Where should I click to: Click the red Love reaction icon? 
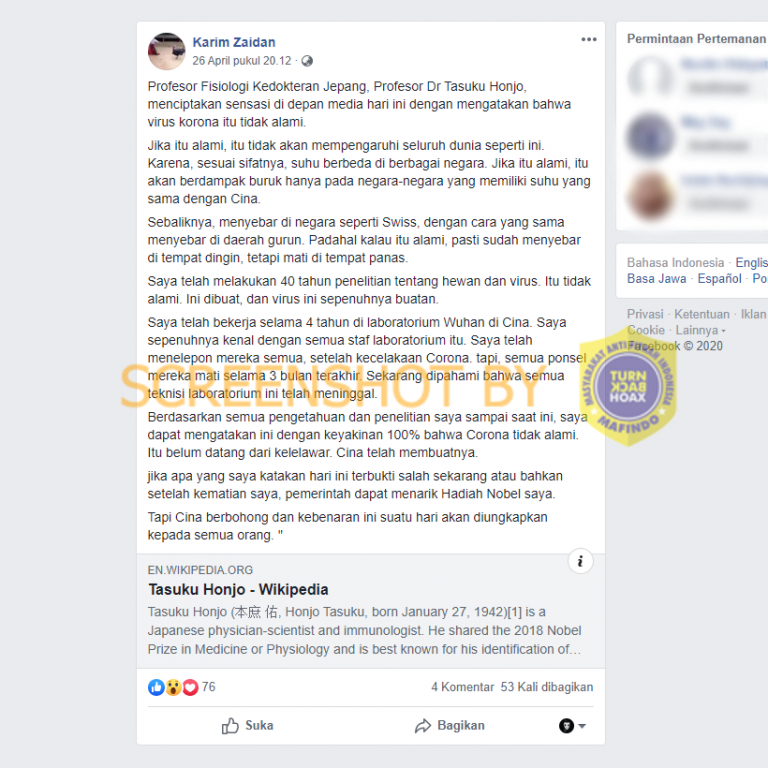pos(190,687)
